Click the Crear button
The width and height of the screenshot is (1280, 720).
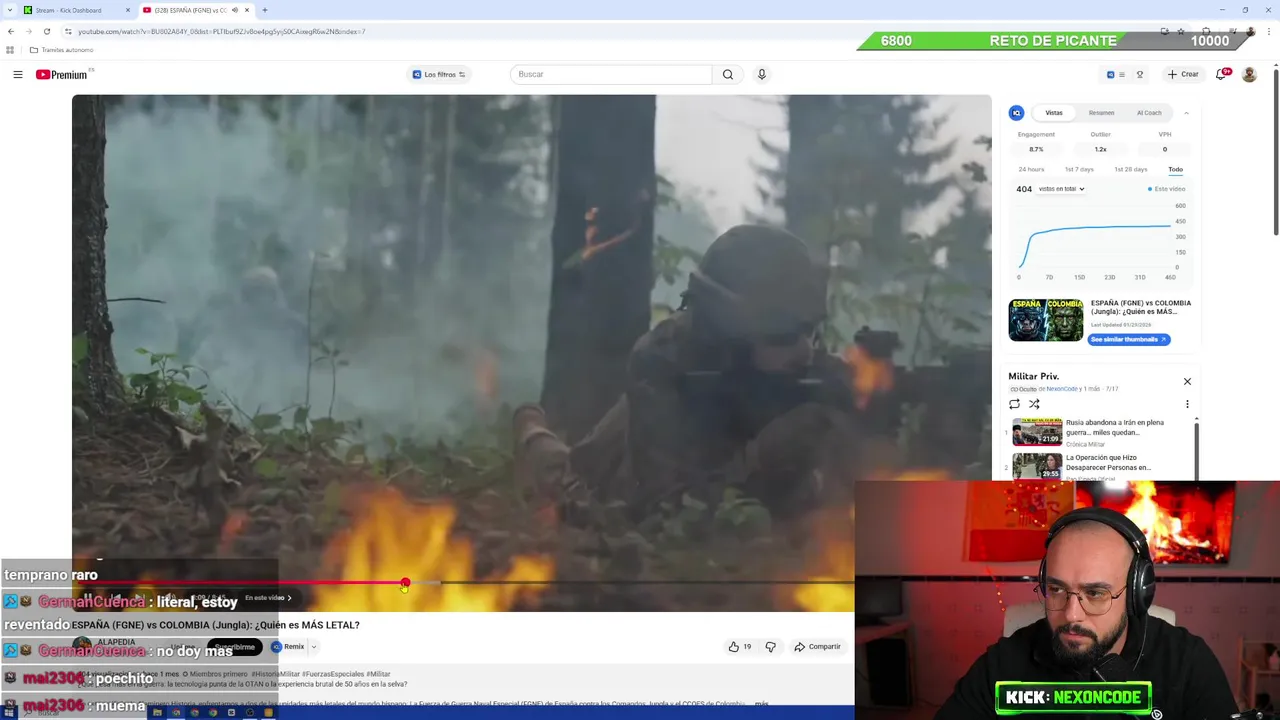click(x=1183, y=74)
